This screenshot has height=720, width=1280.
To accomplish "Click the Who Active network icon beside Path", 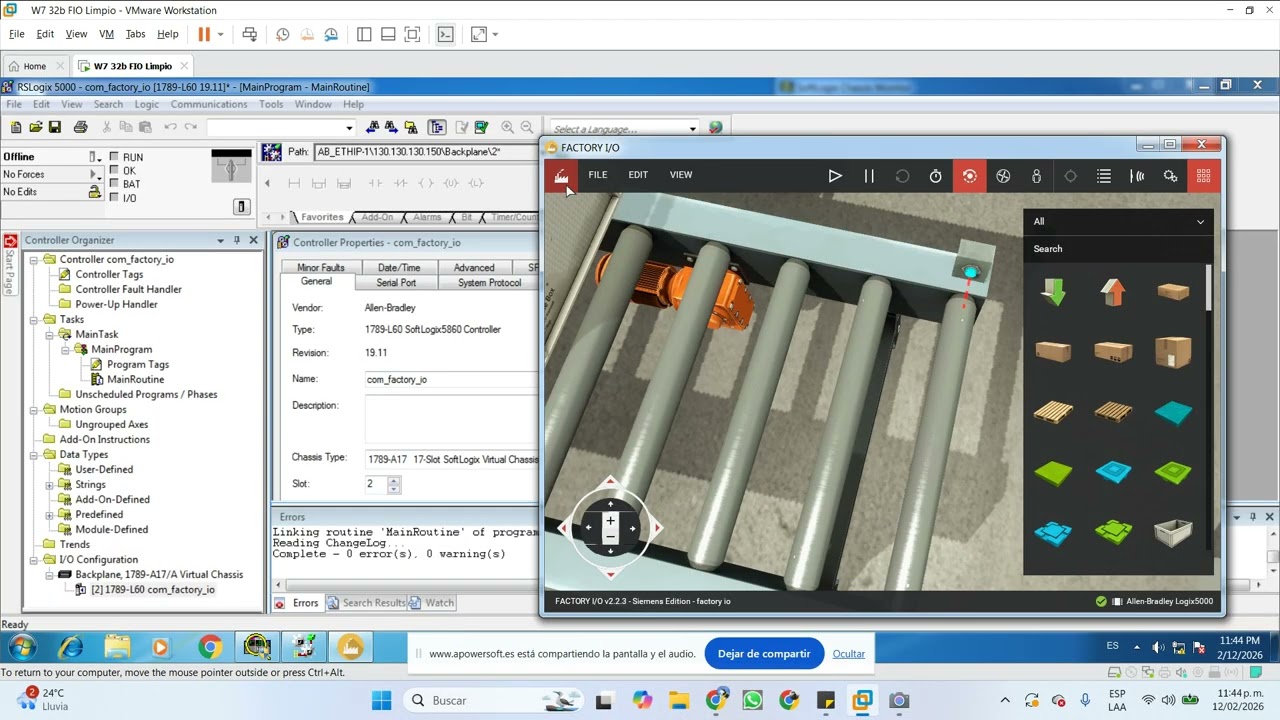I will pyautogui.click(x=271, y=152).
